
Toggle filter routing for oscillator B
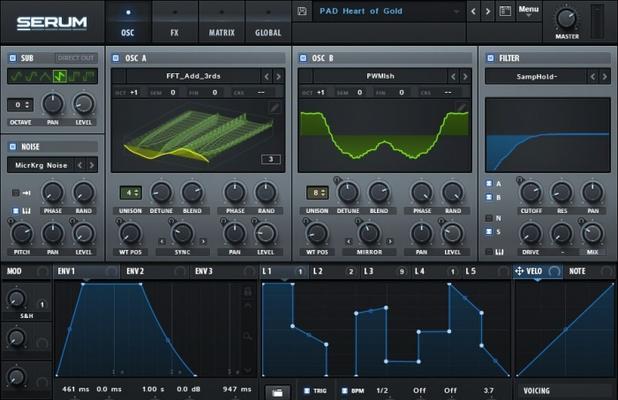coord(489,197)
